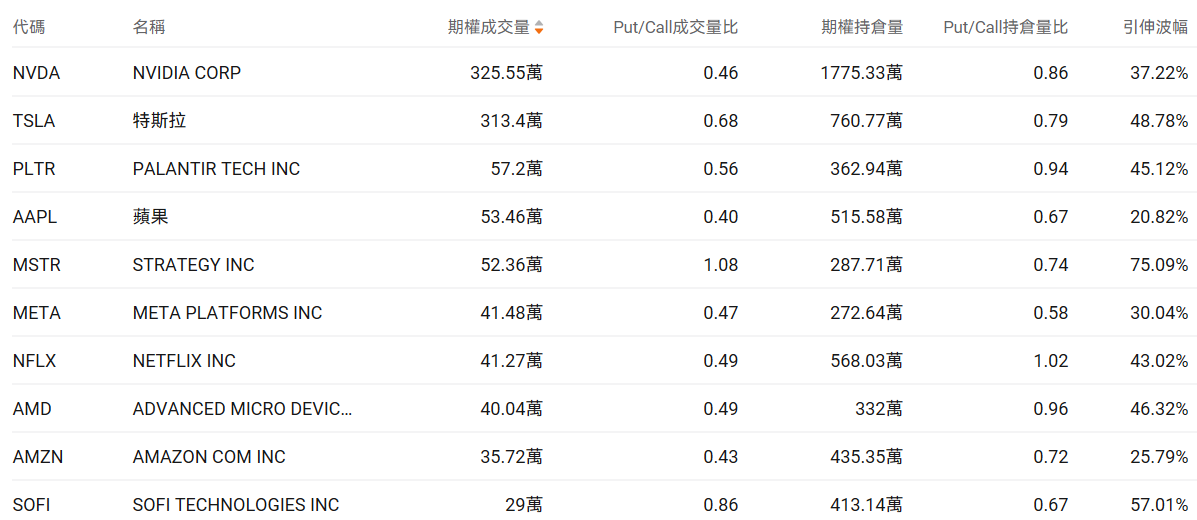This screenshot has width=1197, height=520.
Task: Open the NVDA ticker link
Action: pyautogui.click(x=36, y=73)
